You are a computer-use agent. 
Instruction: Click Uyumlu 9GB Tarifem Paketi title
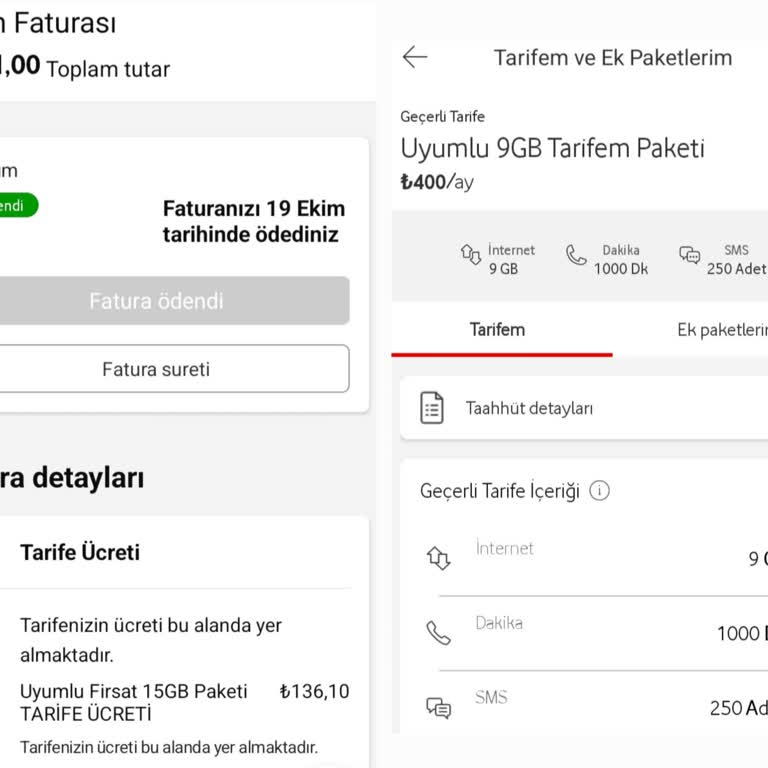(x=552, y=148)
